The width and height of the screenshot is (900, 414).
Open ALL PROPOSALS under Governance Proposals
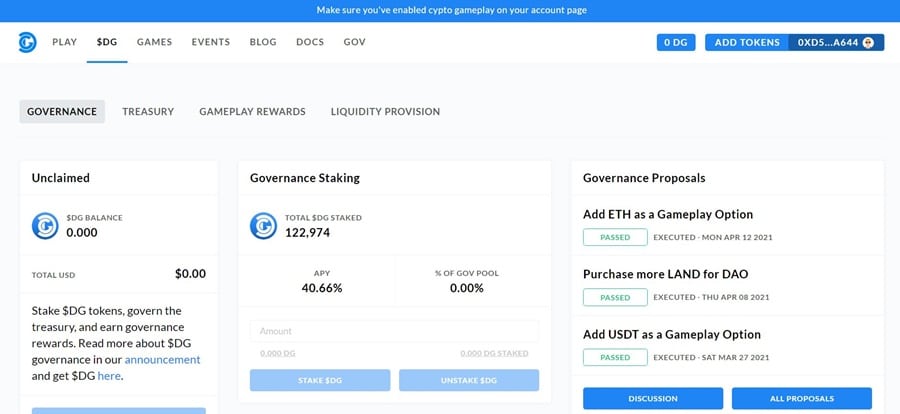click(x=801, y=398)
